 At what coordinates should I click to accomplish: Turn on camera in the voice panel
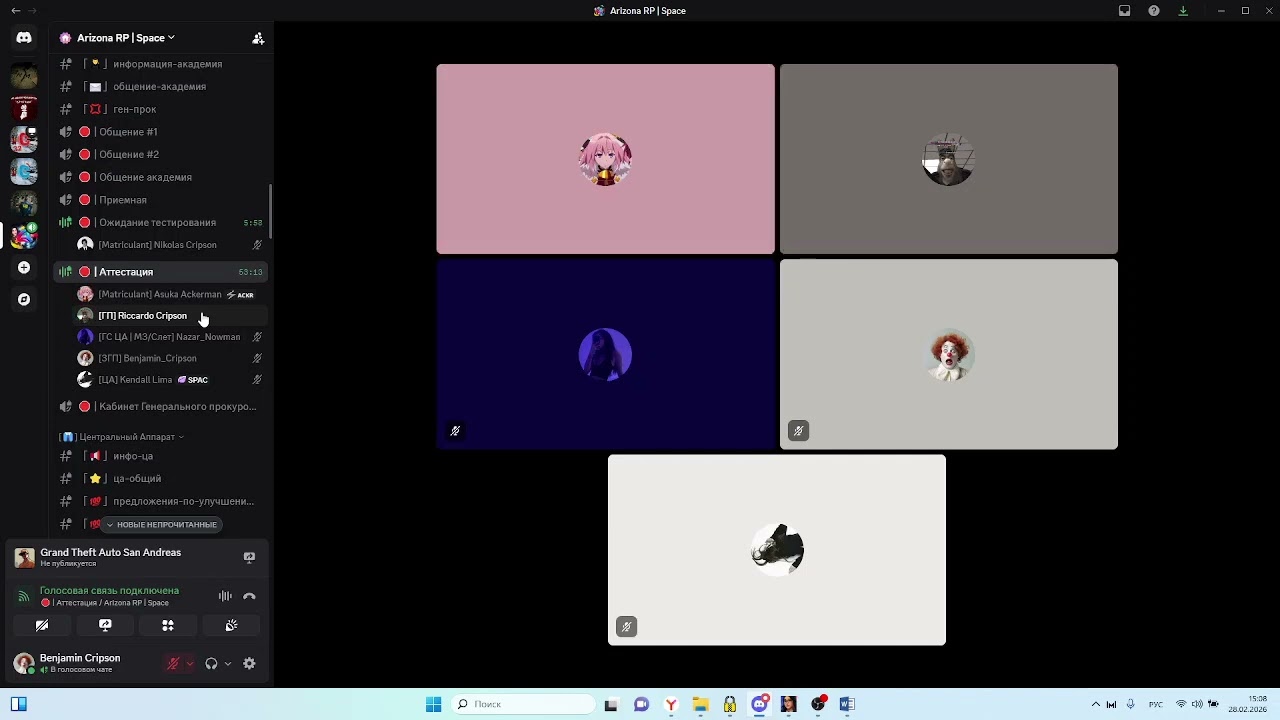click(x=42, y=625)
